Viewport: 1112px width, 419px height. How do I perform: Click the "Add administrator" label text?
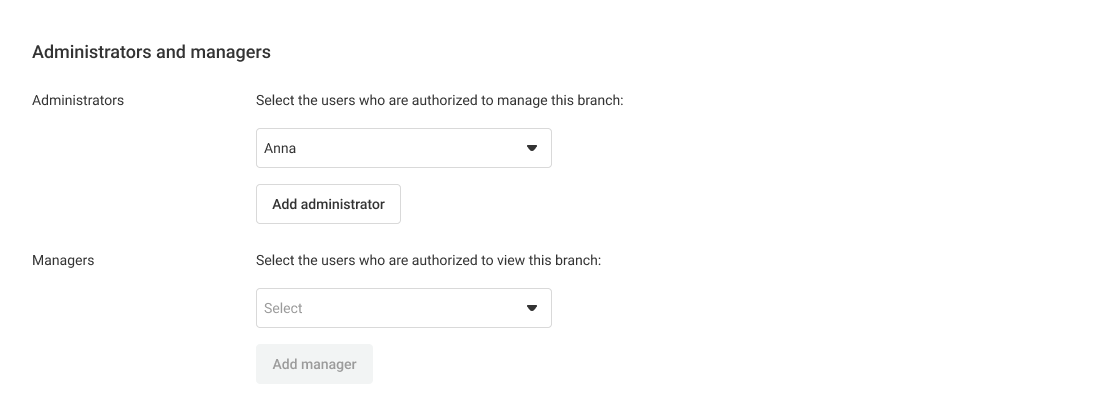pos(328,204)
